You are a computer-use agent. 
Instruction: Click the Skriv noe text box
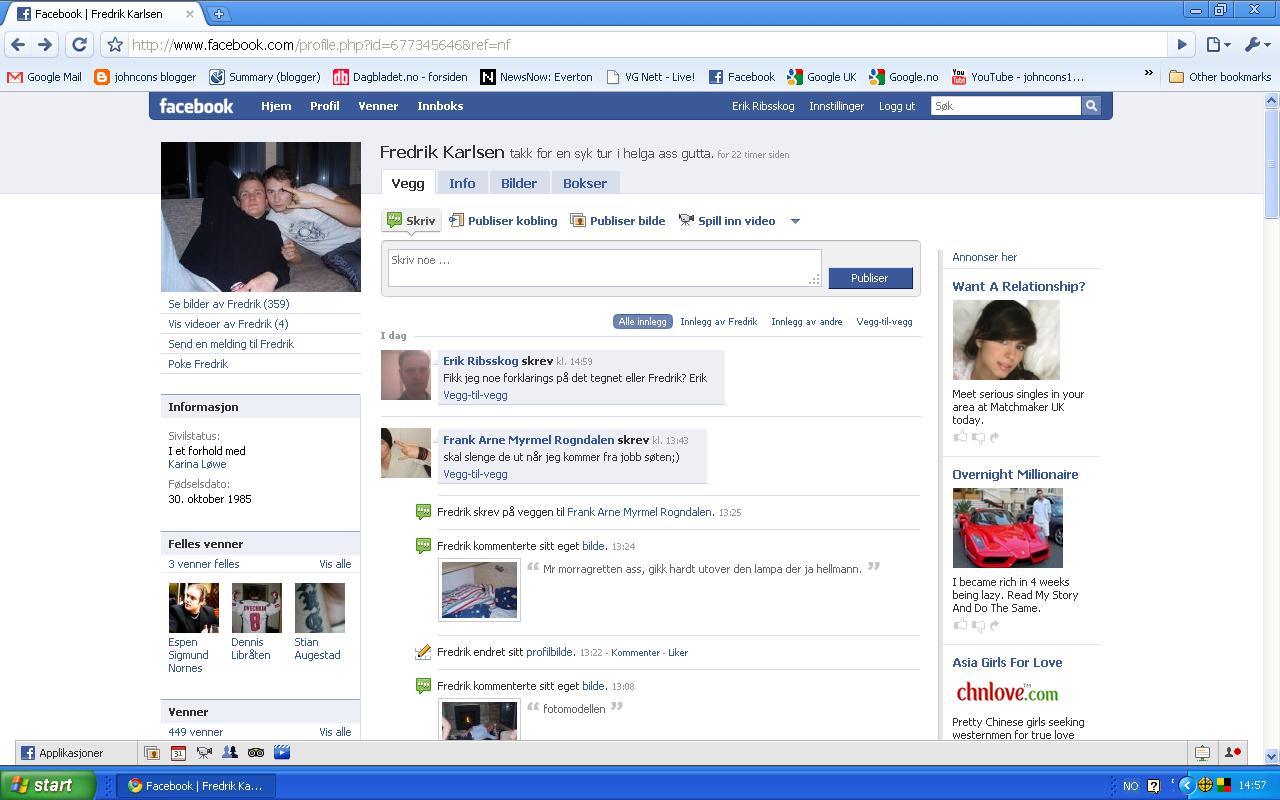[x=605, y=268]
